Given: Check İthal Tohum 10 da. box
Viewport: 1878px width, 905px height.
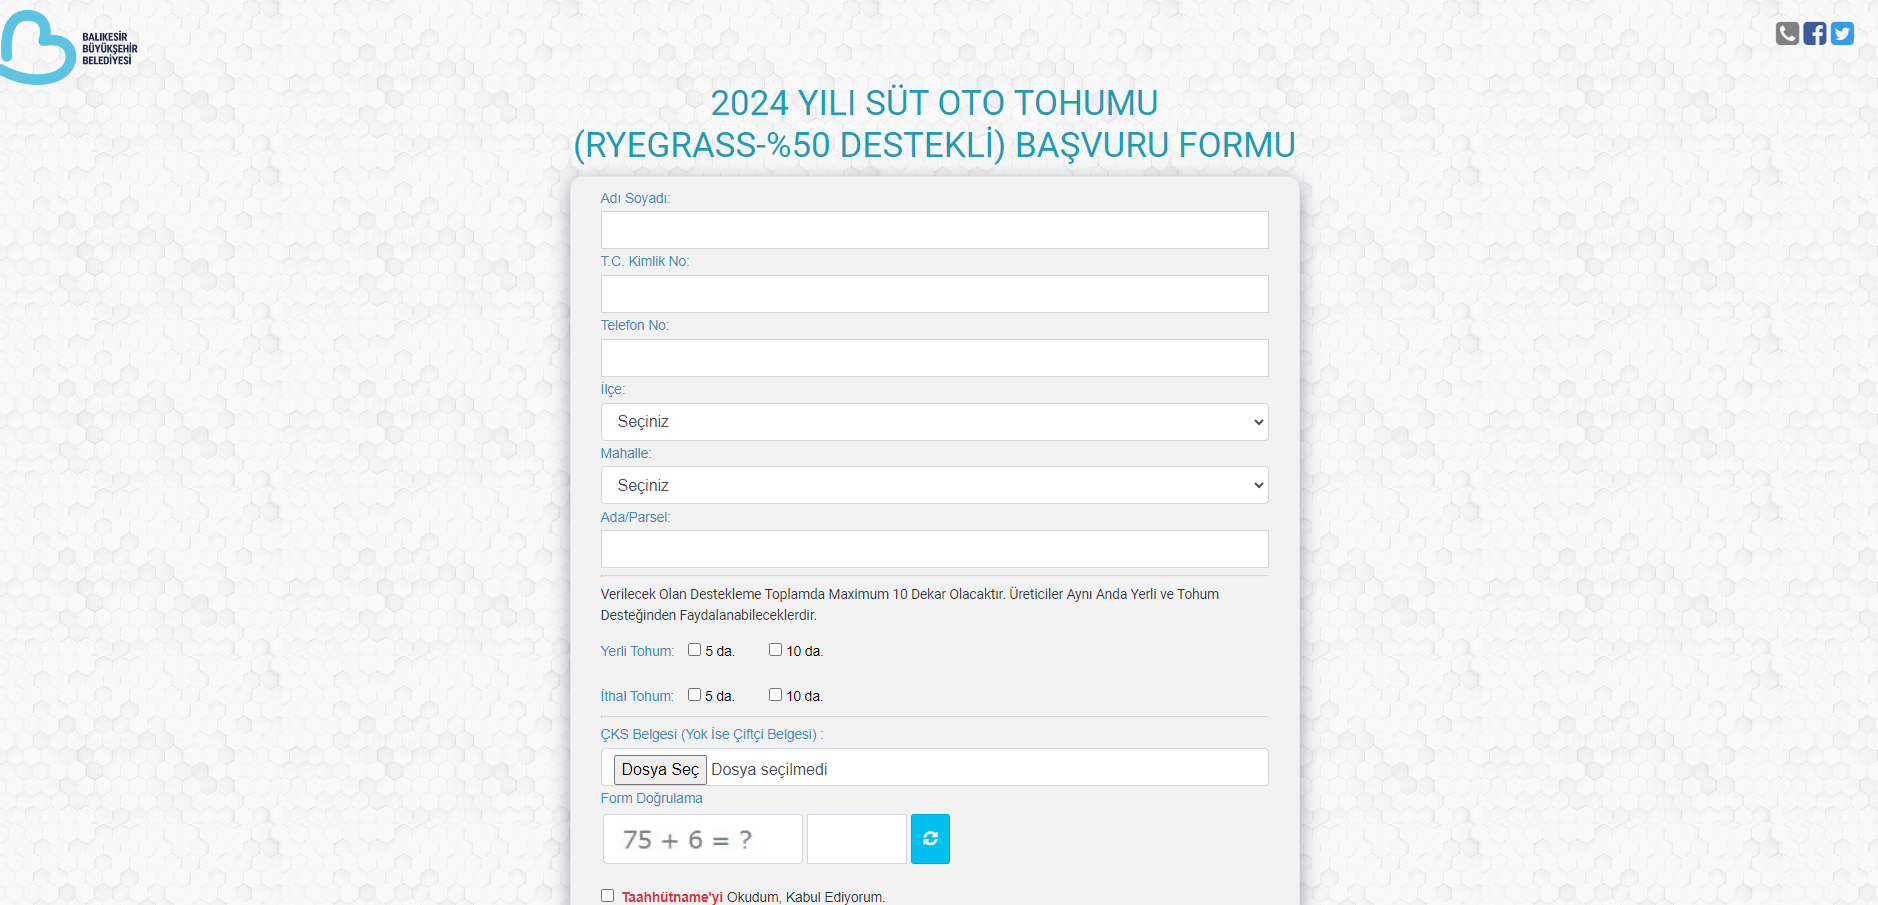Looking at the screenshot, I should [x=775, y=695].
